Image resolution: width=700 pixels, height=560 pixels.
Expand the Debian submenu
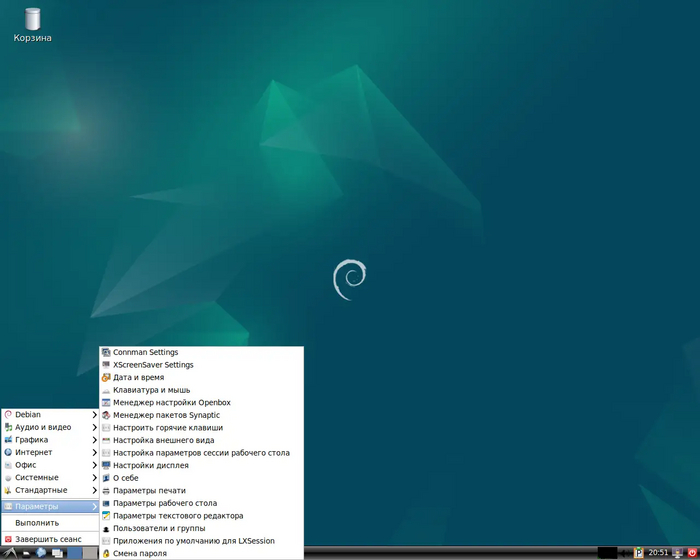(x=50, y=414)
